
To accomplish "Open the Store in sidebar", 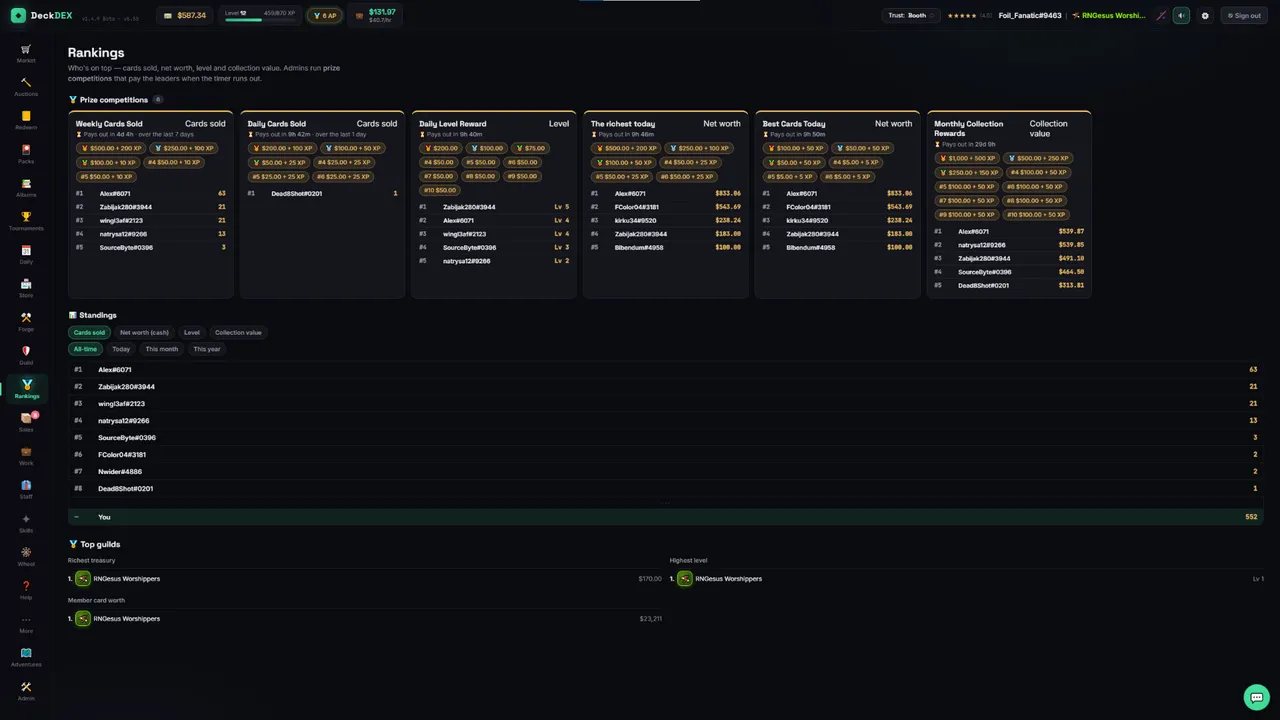I will (x=26, y=288).
